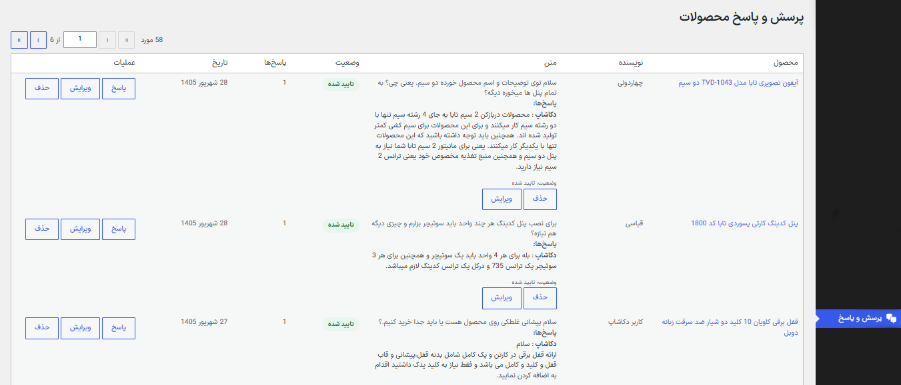The width and height of the screenshot is (901, 385).
Task: Click پاسخ button in کاربر دکاشاپ row
Action: click(x=119, y=328)
